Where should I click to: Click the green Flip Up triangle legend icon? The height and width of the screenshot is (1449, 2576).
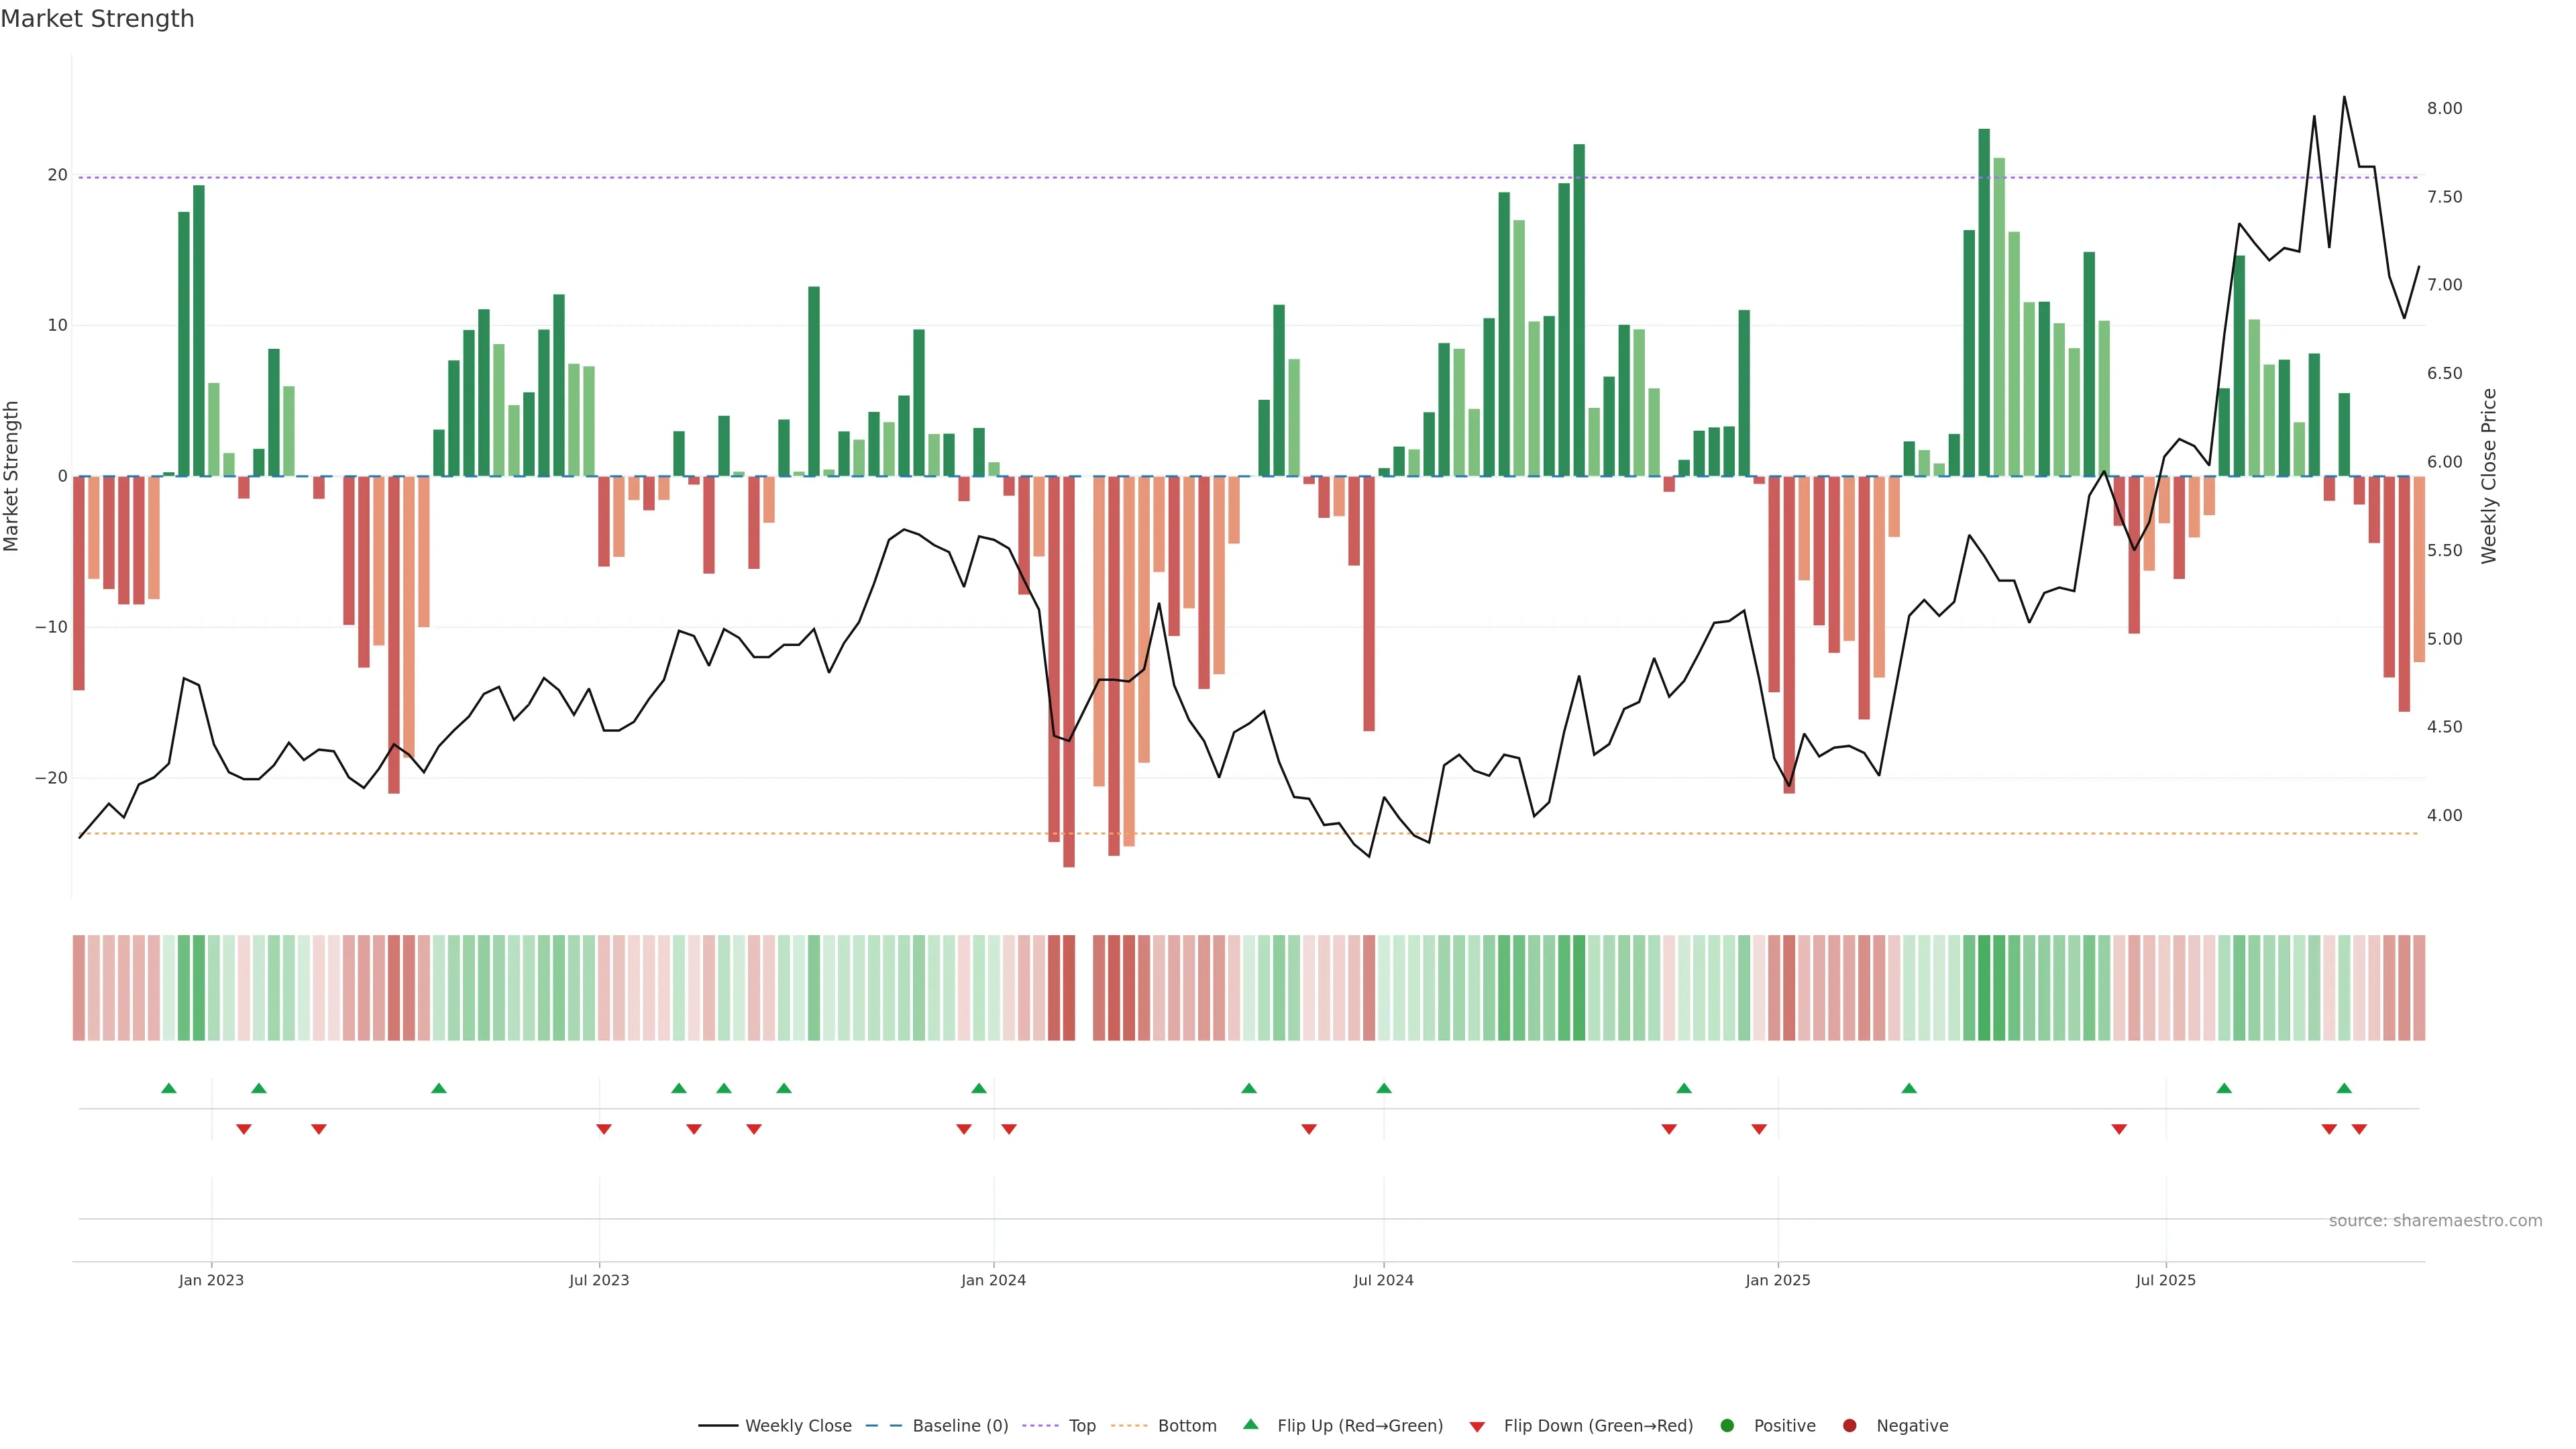tap(1250, 1424)
